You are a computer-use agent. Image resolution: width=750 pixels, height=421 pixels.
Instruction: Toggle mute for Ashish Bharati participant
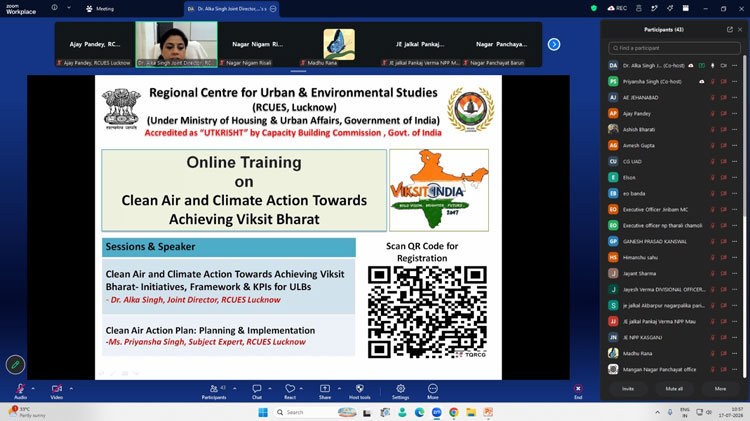click(713, 130)
